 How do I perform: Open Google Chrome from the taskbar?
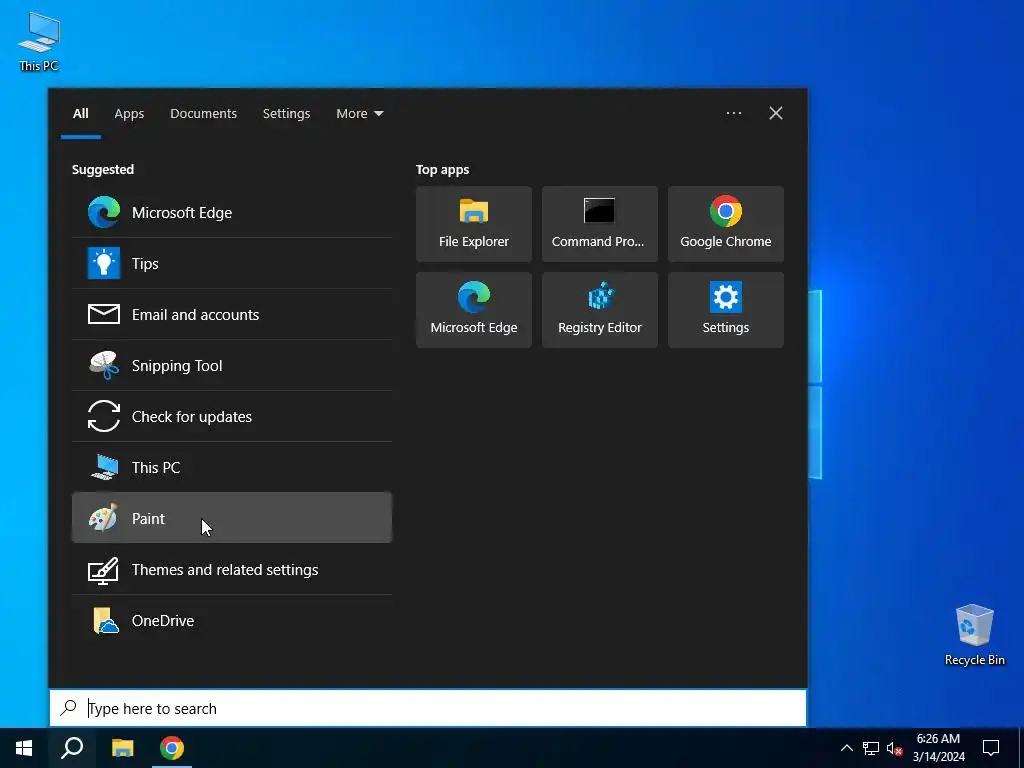point(172,748)
